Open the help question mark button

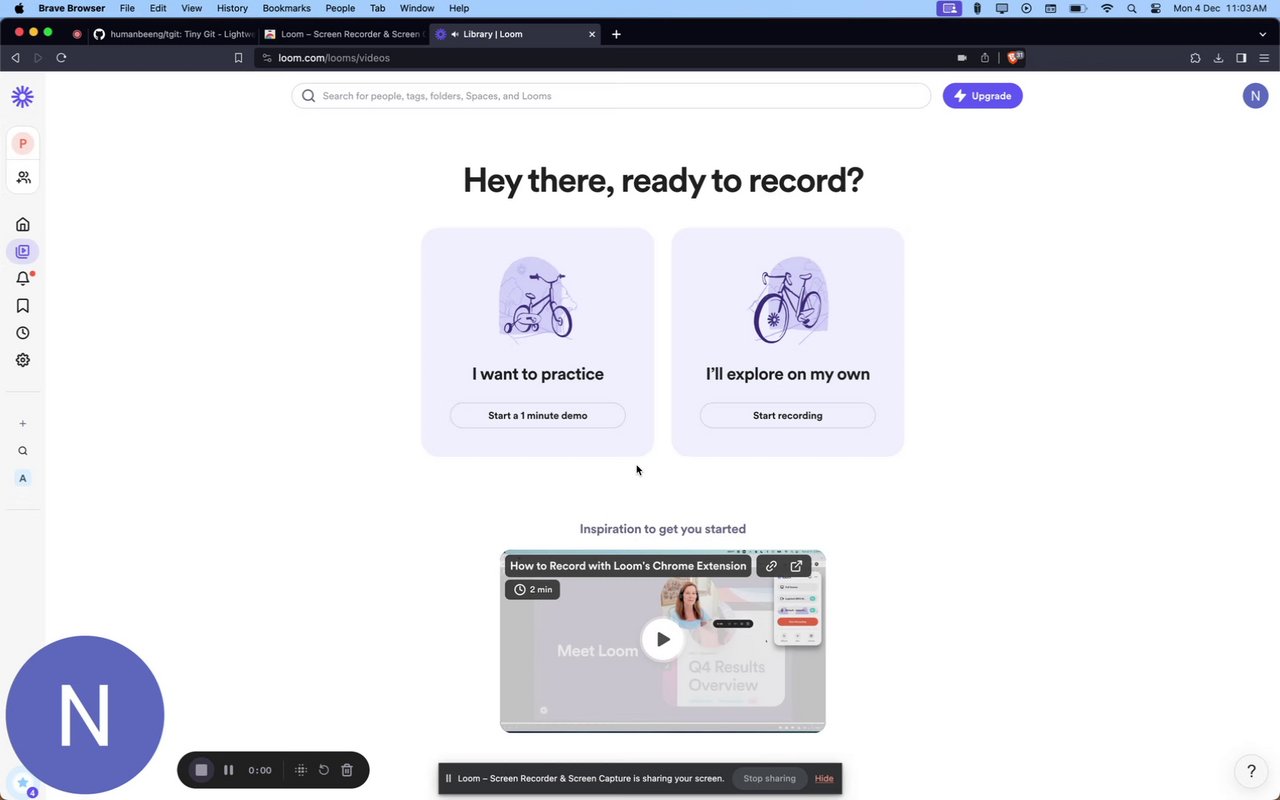(x=1251, y=771)
